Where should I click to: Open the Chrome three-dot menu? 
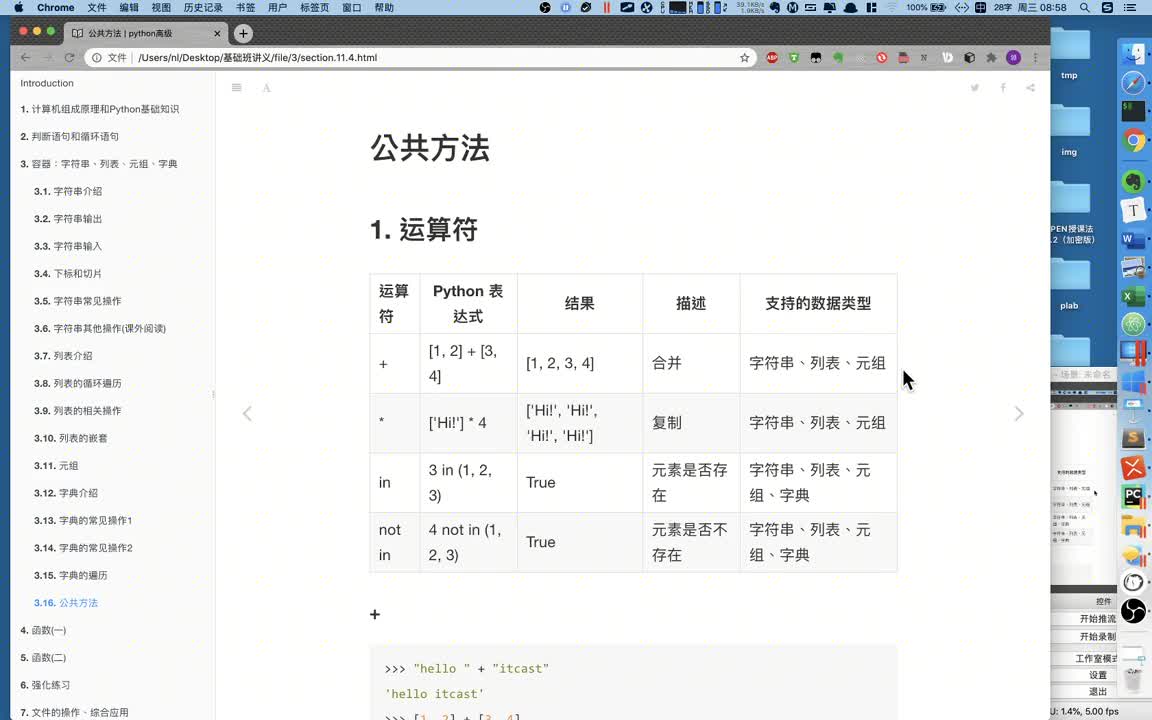click(x=1036, y=57)
